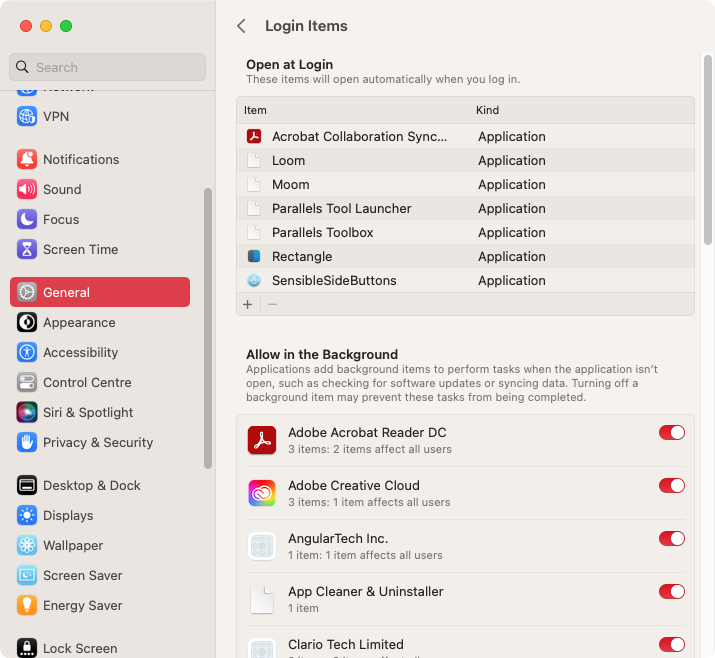
Task: Select Appearance in the sidebar
Action: pos(79,322)
